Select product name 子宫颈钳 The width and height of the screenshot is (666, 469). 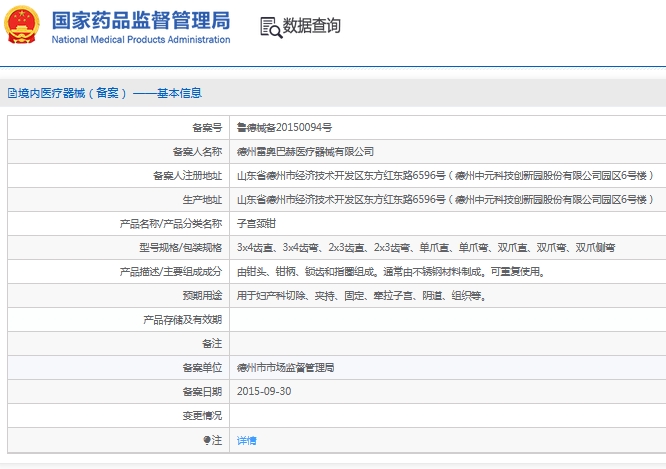(256, 223)
